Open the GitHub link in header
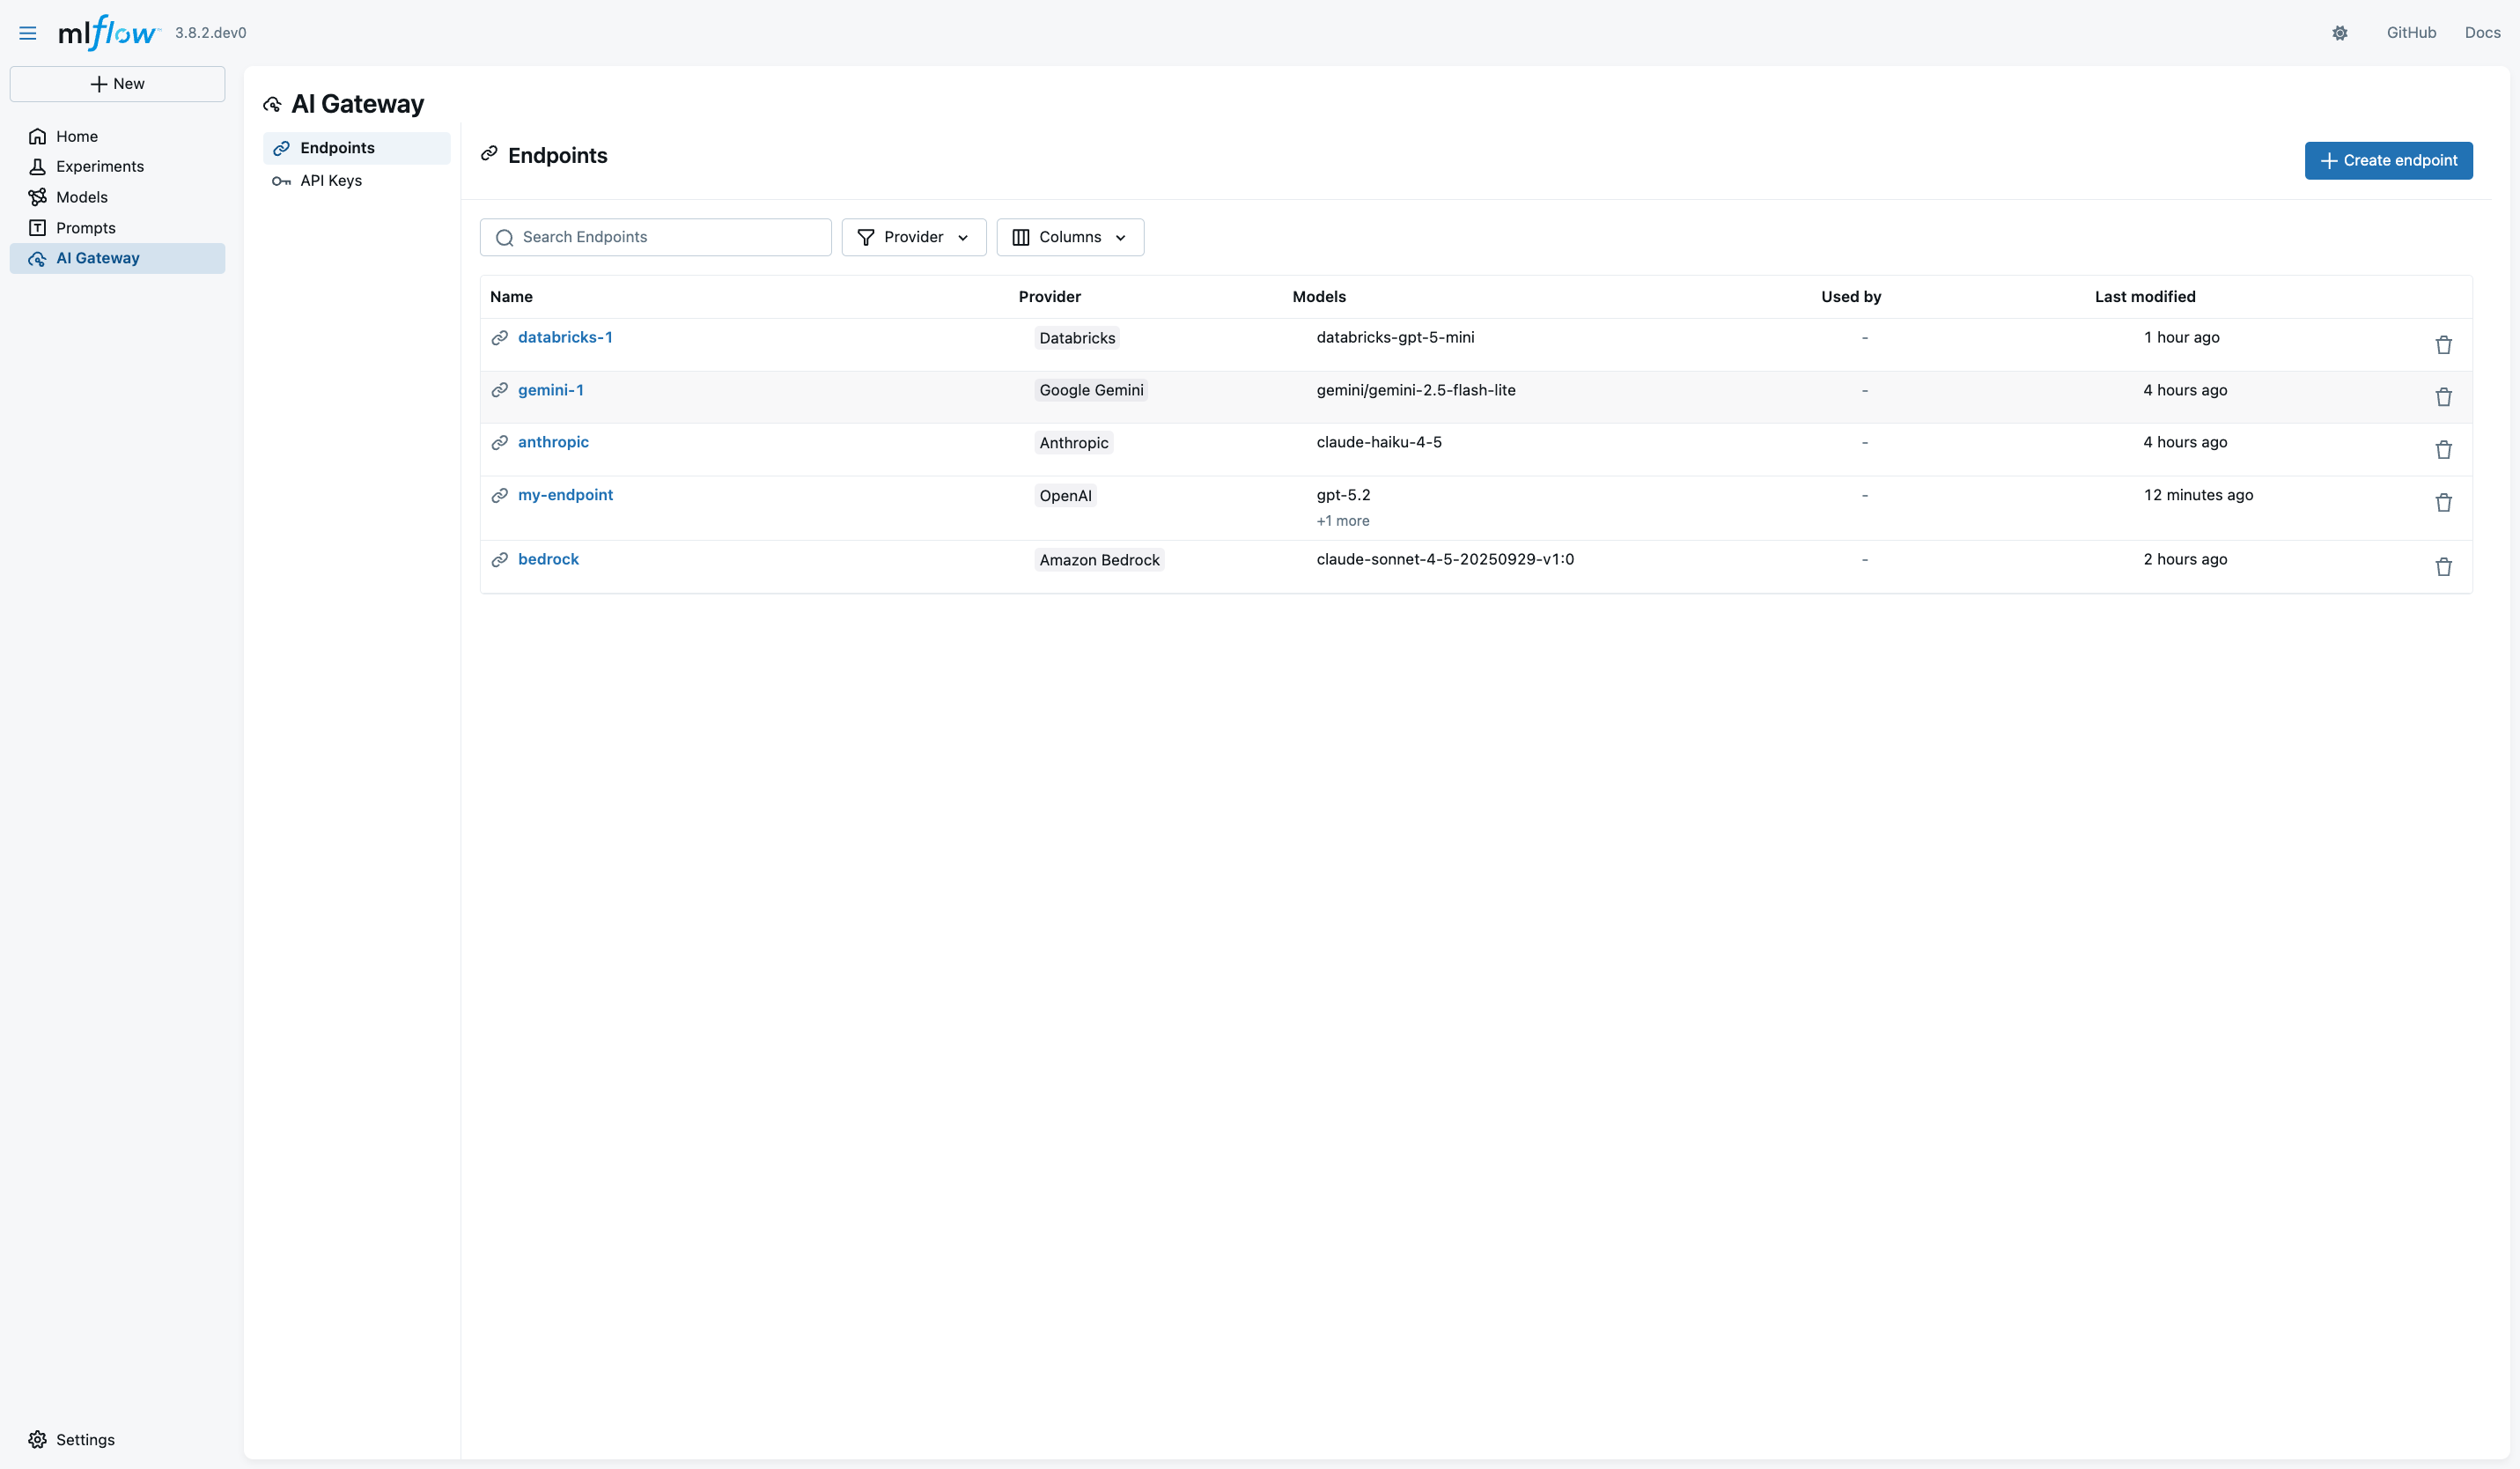The width and height of the screenshot is (2520, 1469). tap(2411, 33)
